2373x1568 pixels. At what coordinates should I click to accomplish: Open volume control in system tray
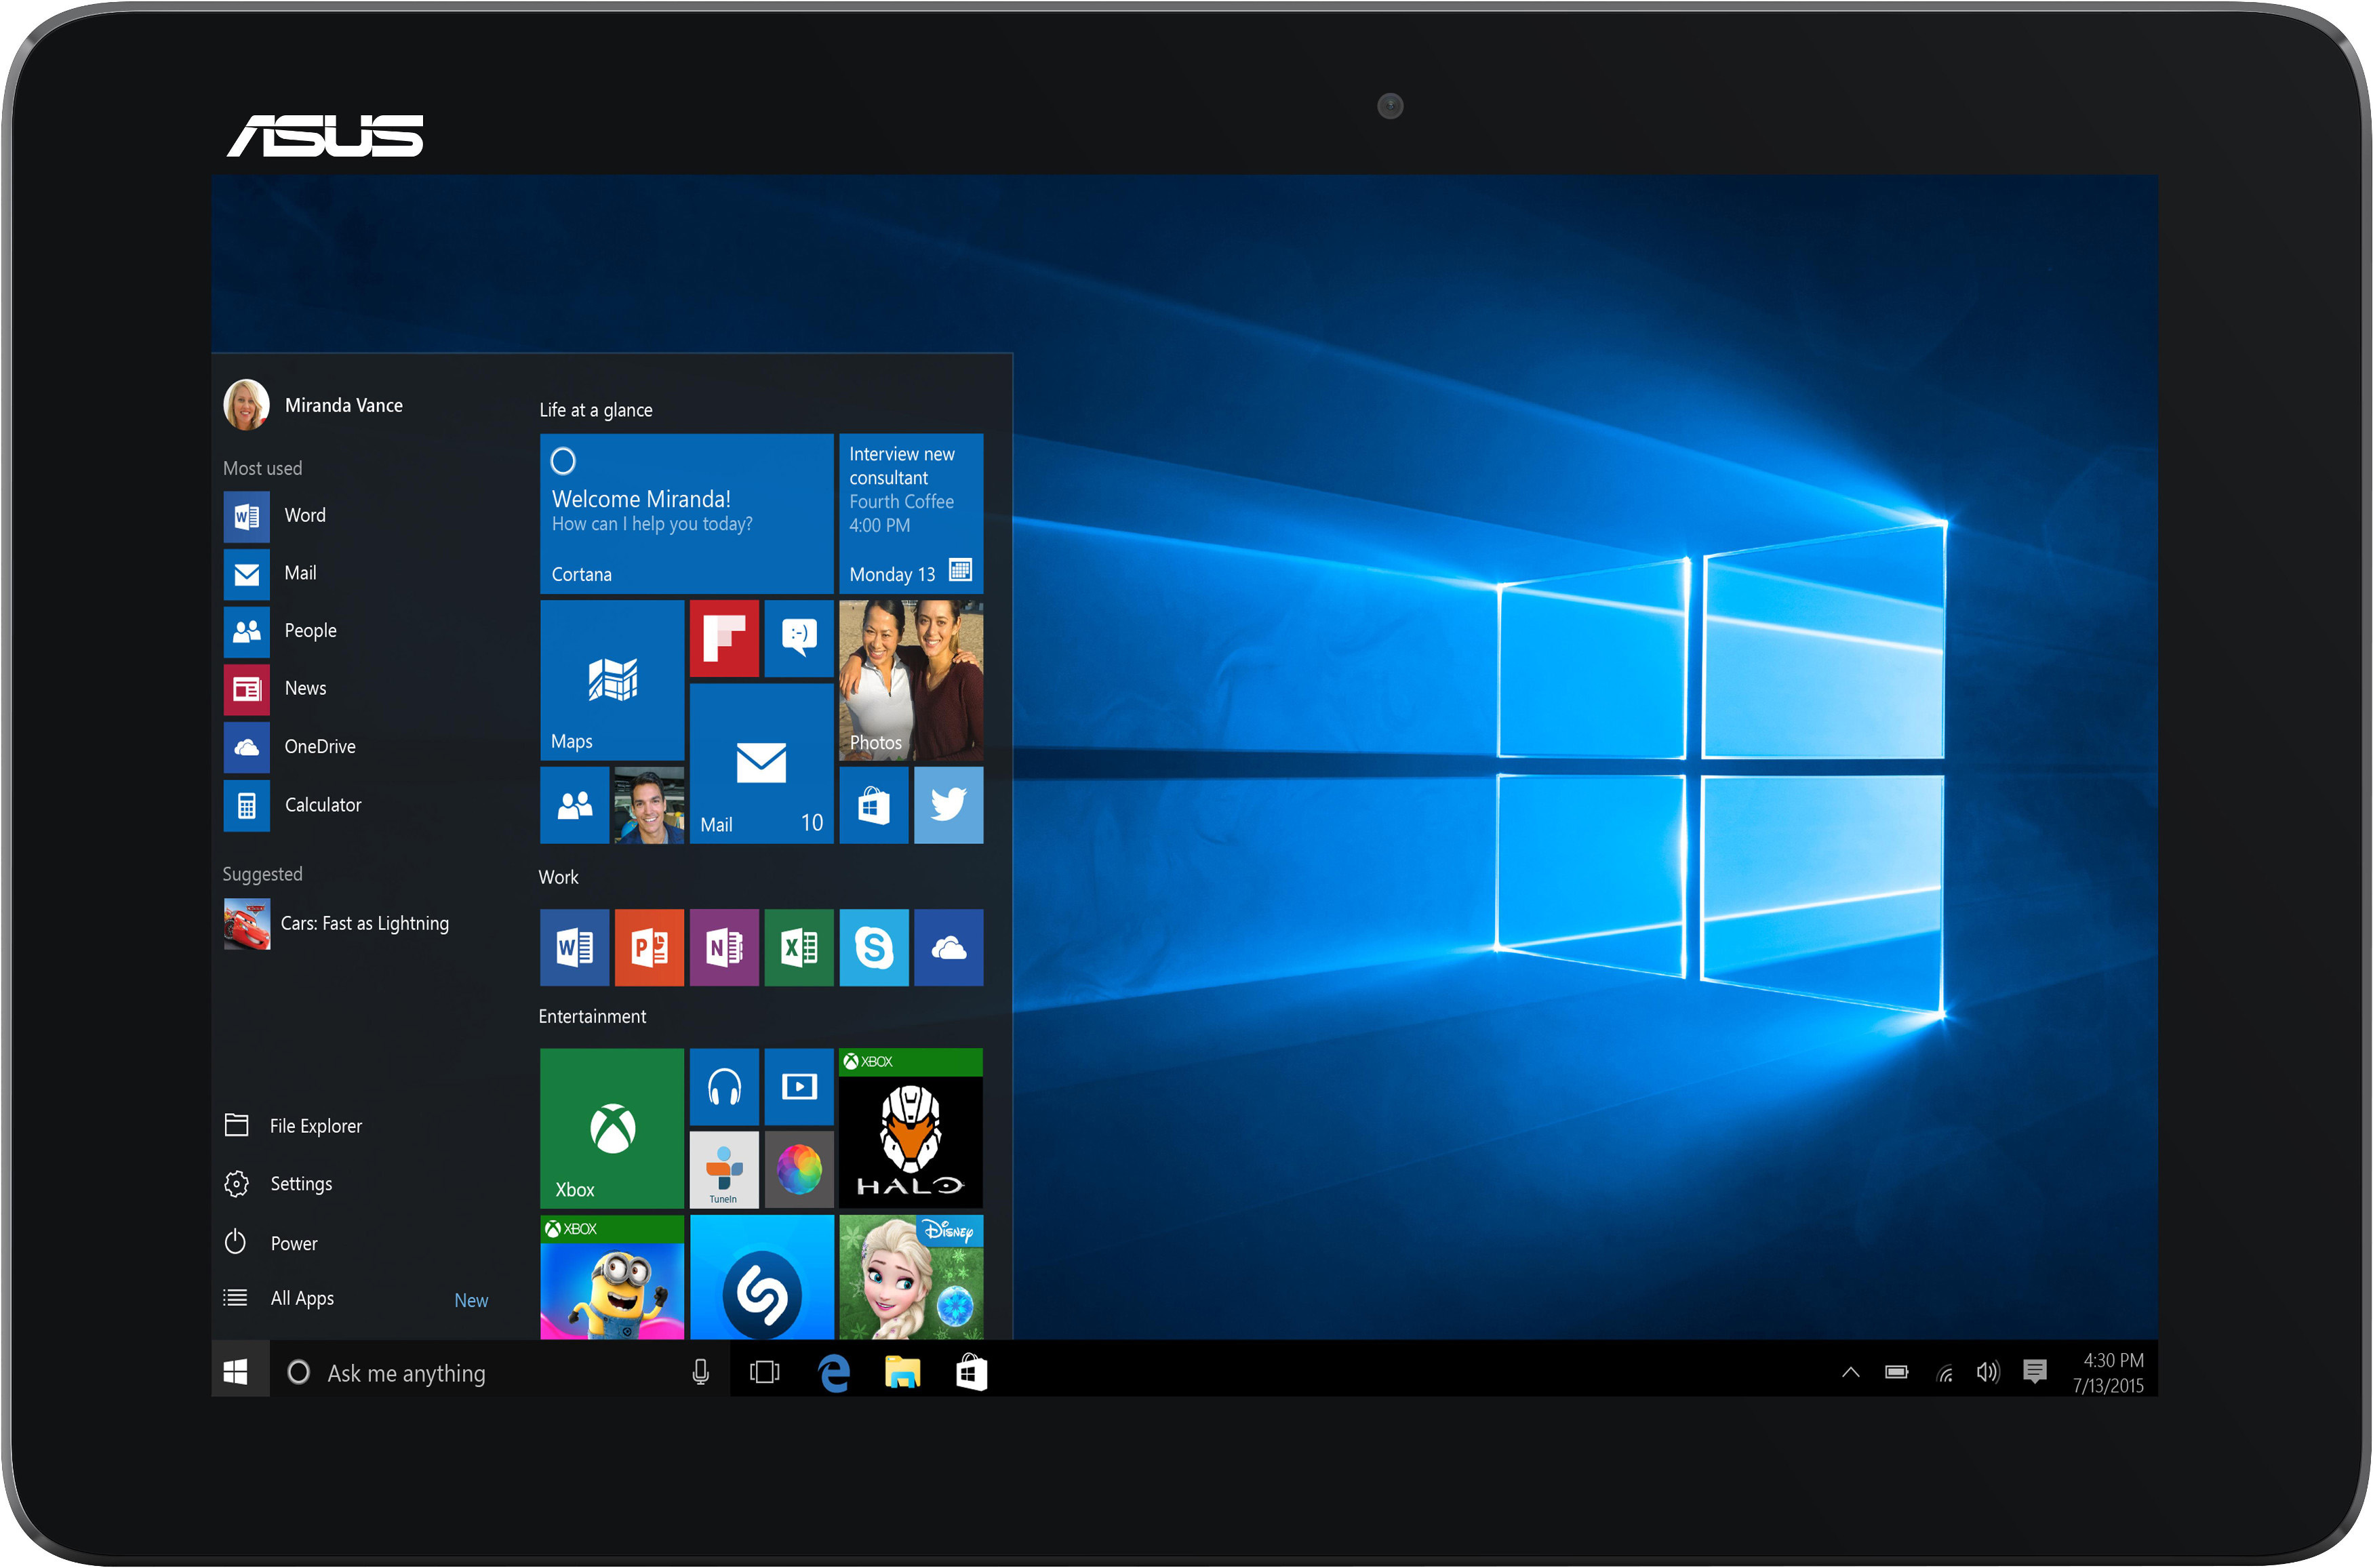click(1988, 1372)
